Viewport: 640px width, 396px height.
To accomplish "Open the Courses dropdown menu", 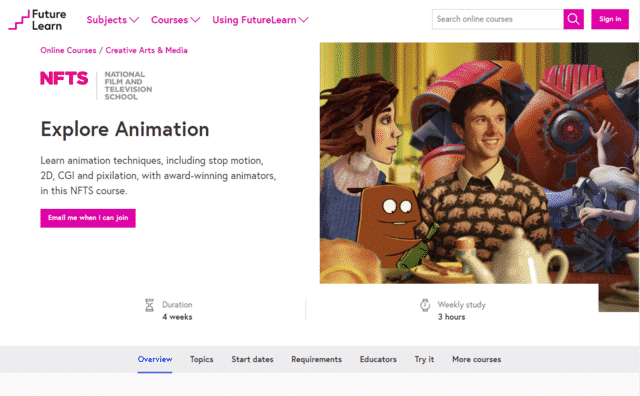I will click(x=176, y=20).
